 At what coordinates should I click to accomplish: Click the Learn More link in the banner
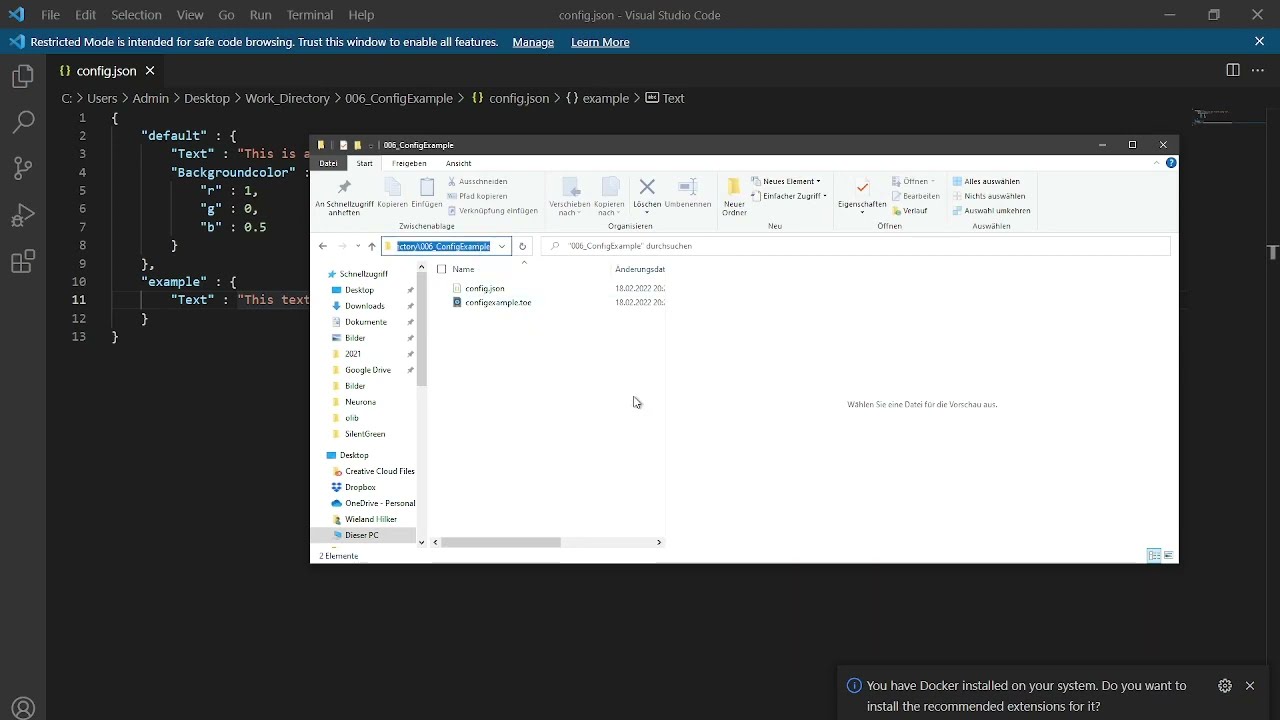tap(600, 42)
